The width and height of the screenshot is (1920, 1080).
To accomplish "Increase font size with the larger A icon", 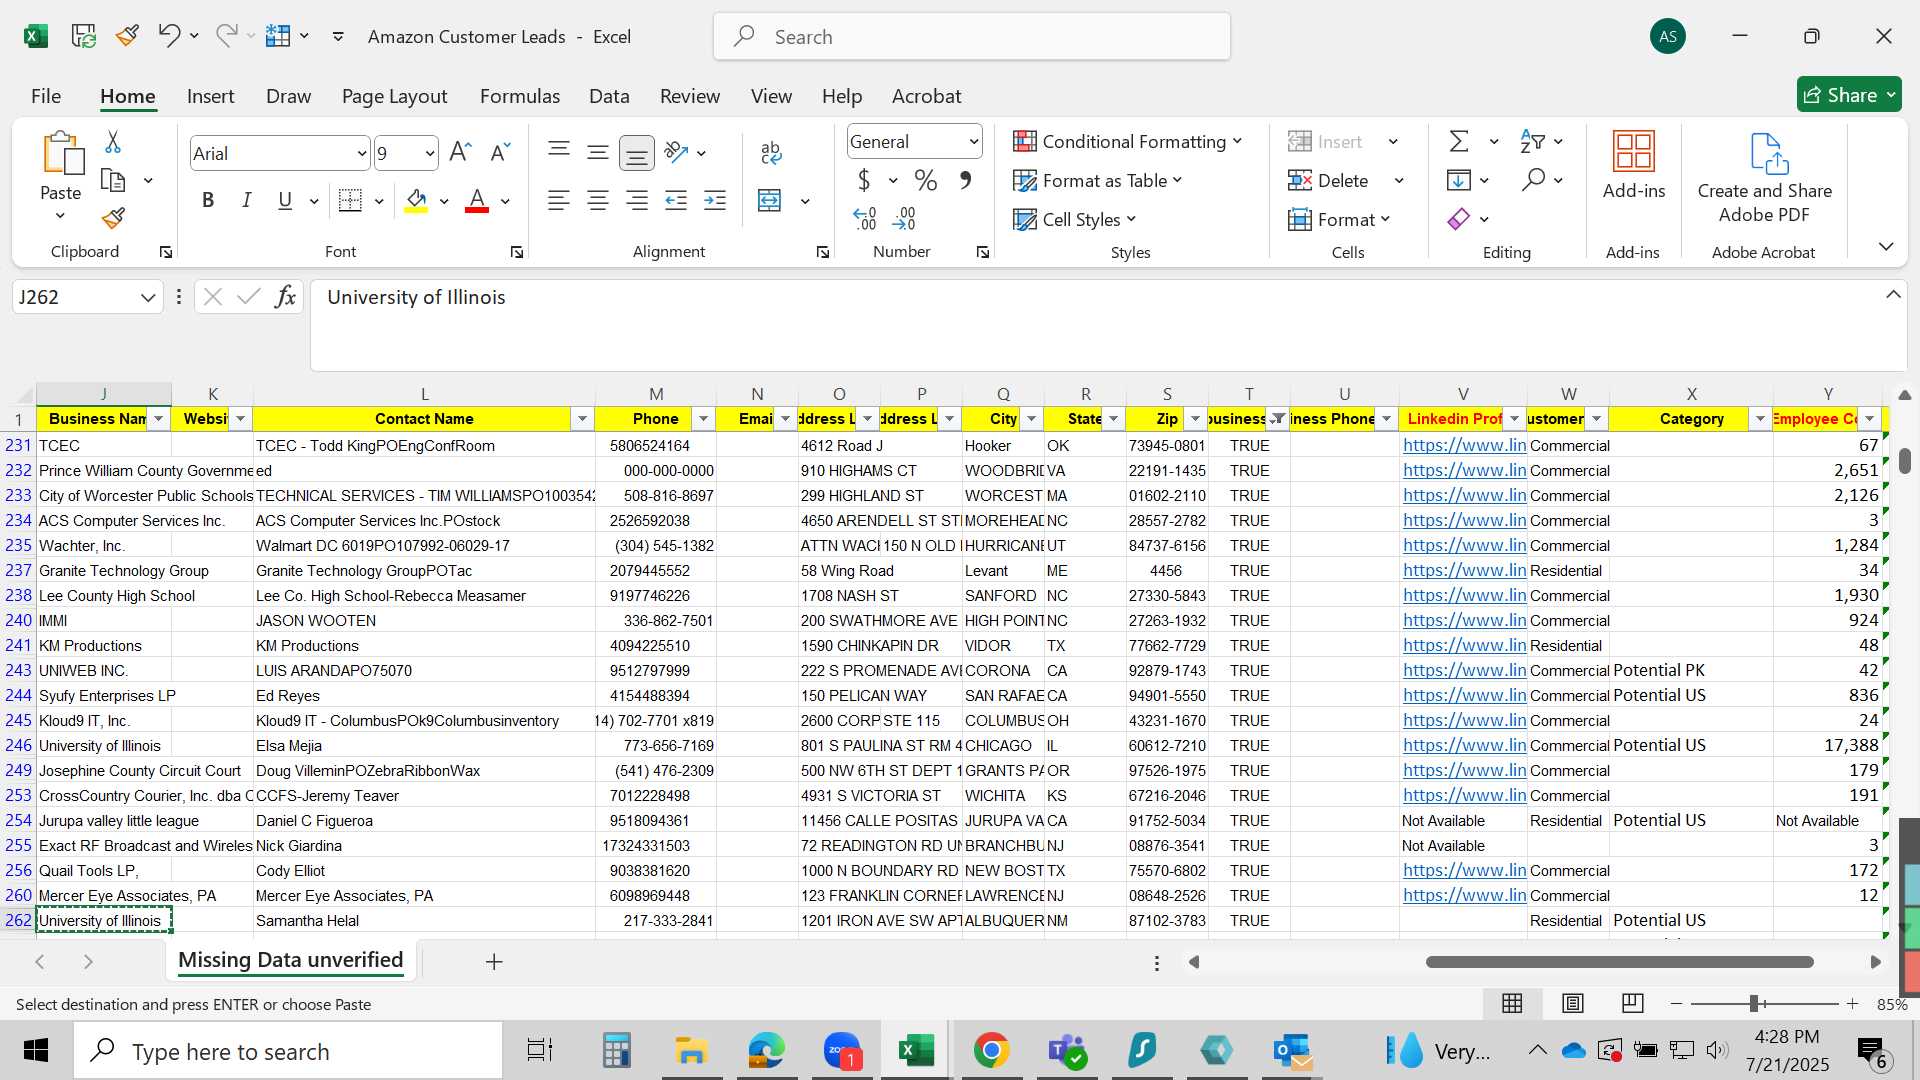I will pyautogui.click(x=460, y=152).
